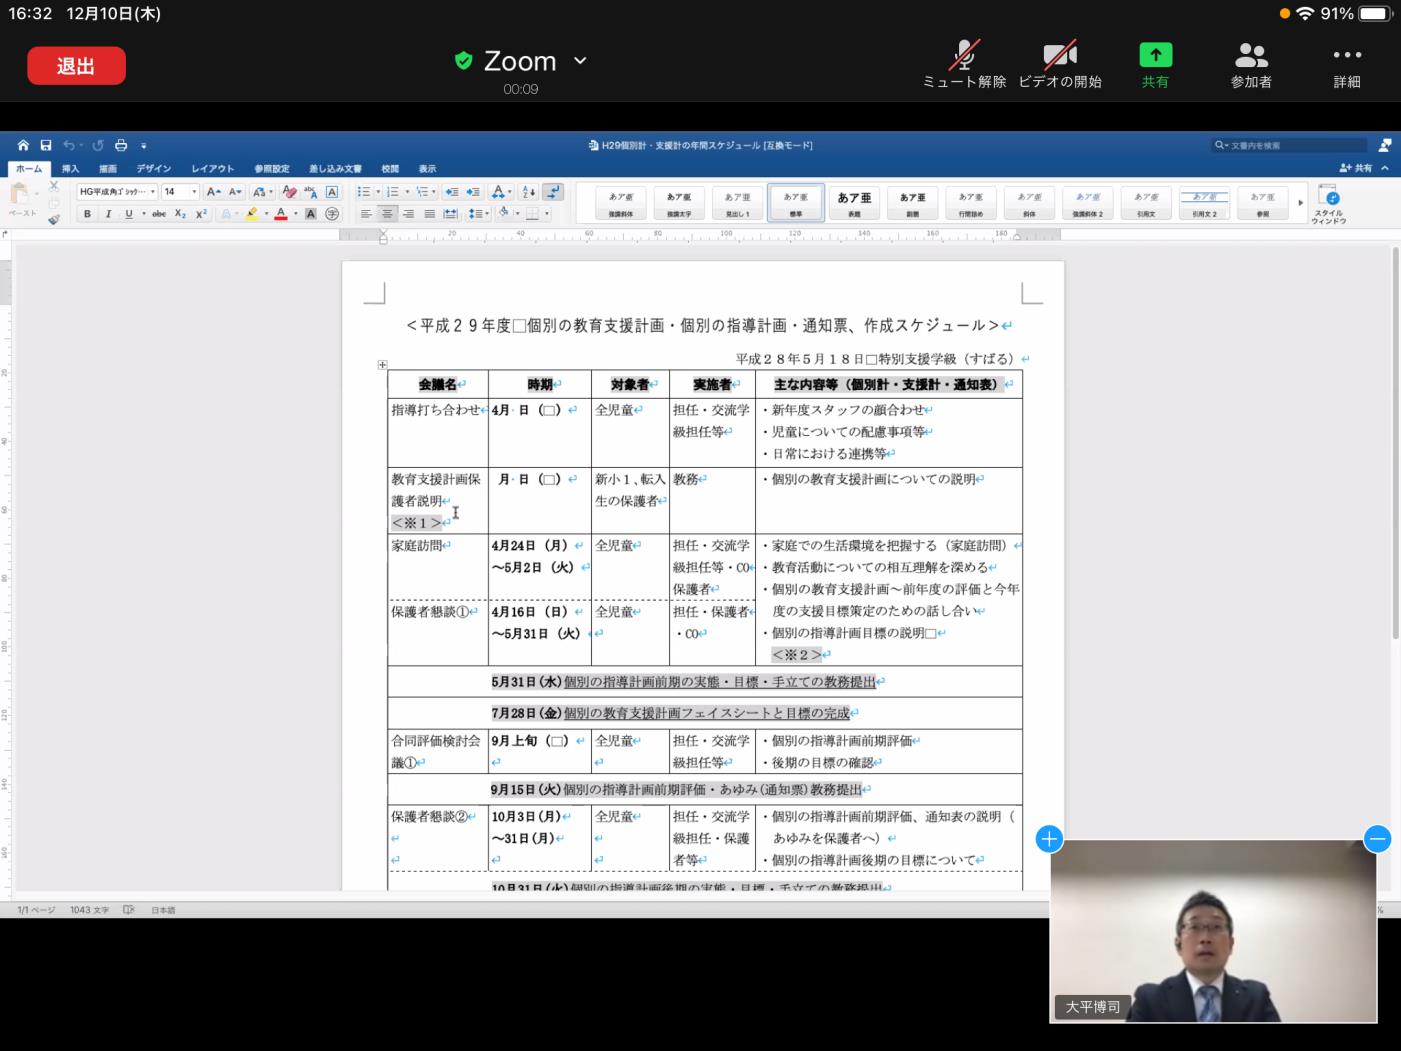1401x1051 pixels.
Task: Open the スタイルウィンドウ (Style Window)
Action: (x=1328, y=203)
